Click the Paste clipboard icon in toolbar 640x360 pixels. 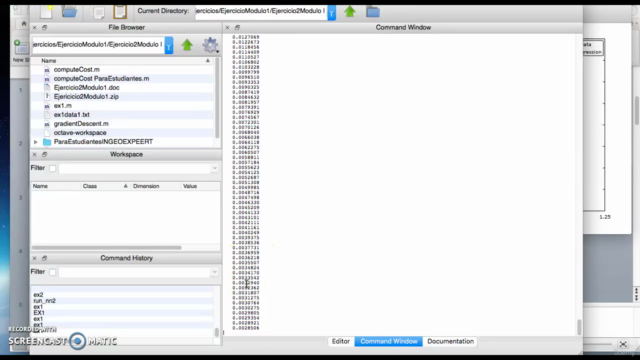[x=120, y=12]
